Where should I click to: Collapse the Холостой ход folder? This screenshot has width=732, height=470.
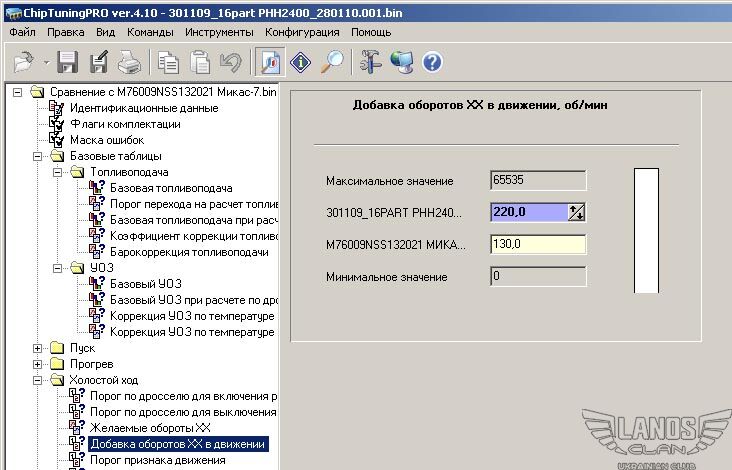coord(39,380)
